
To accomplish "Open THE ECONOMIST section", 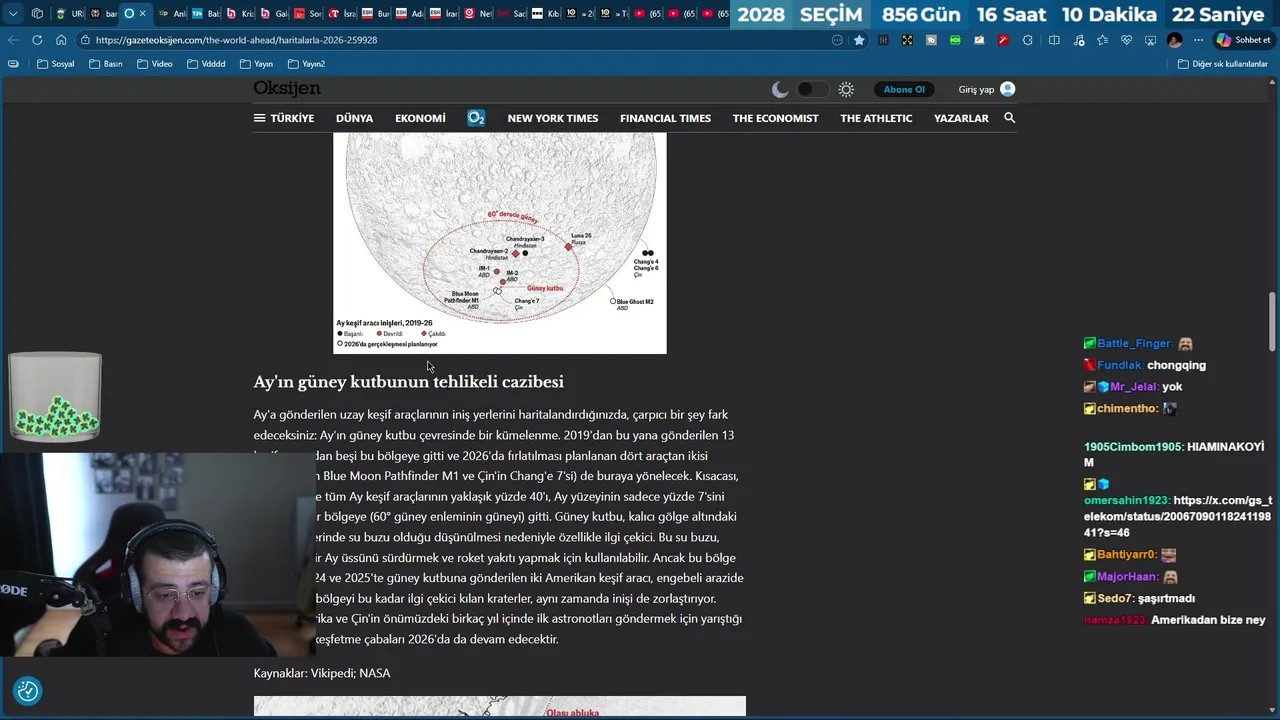I will click(775, 118).
